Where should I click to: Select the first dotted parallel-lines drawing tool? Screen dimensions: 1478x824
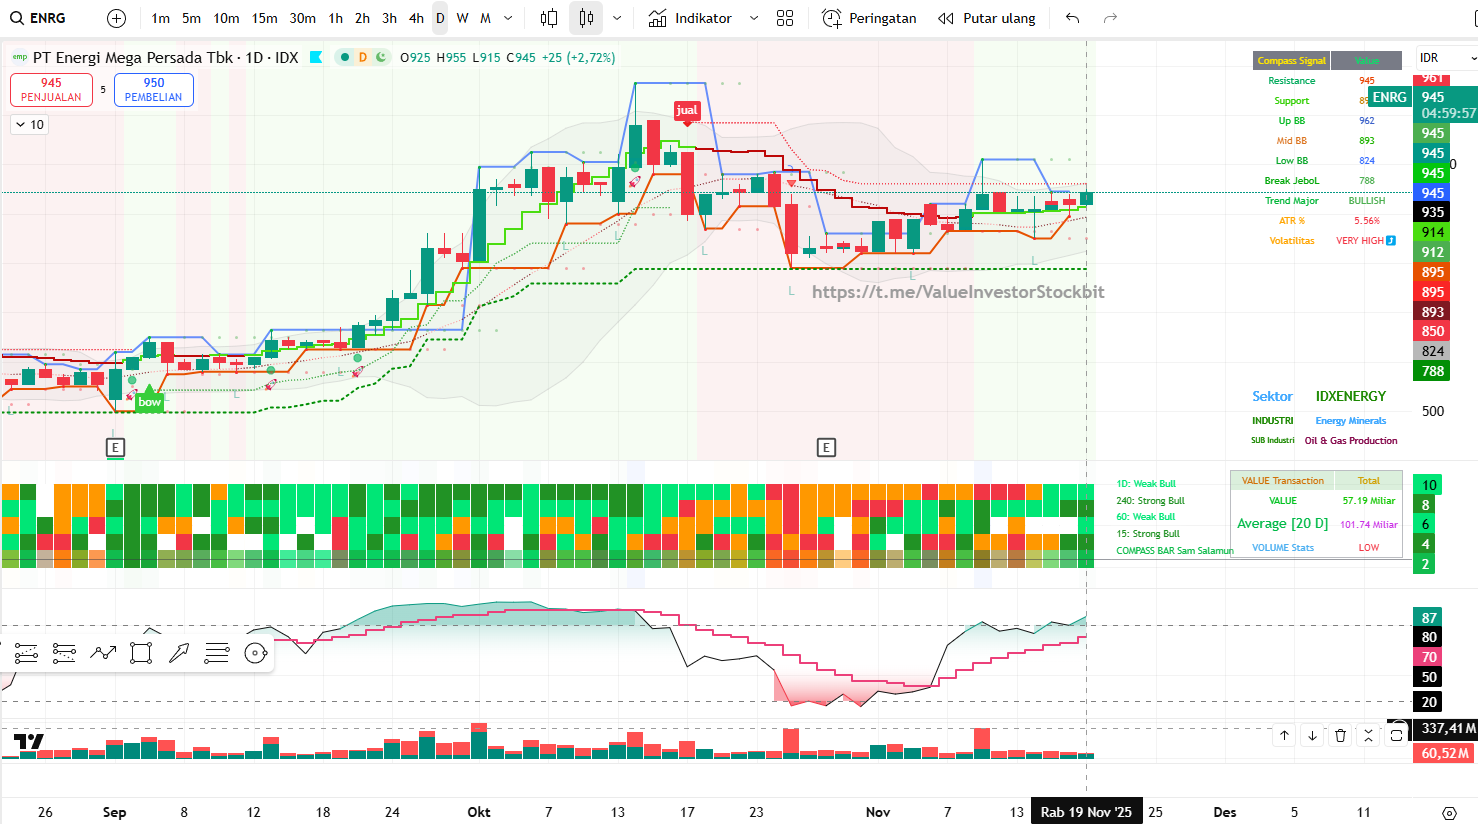(x=26, y=653)
